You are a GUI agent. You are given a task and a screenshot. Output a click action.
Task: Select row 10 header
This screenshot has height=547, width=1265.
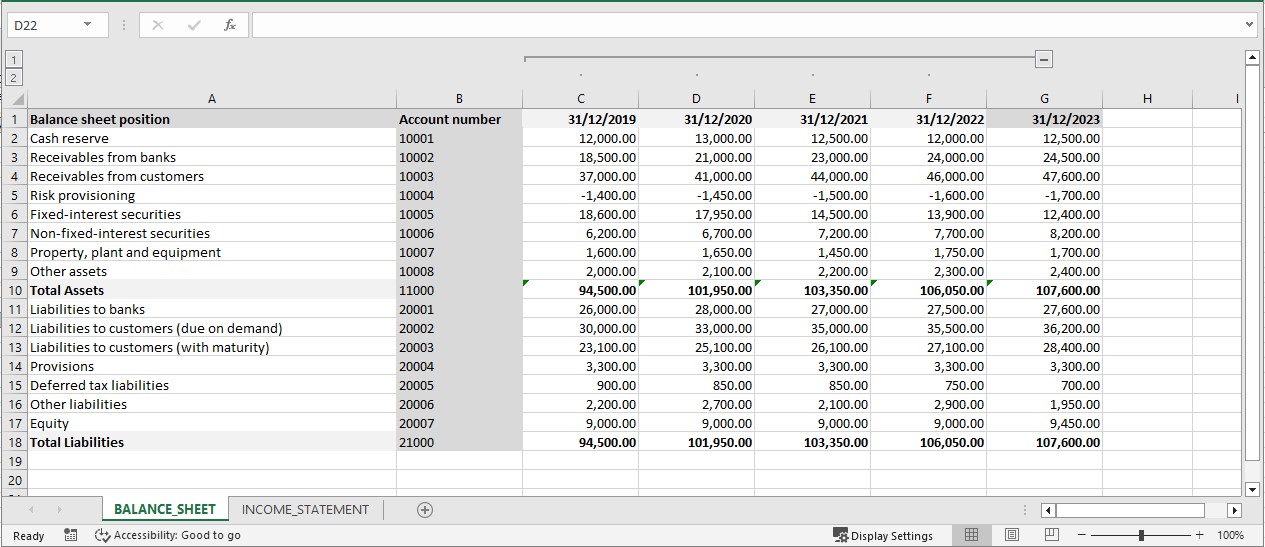coord(14,290)
